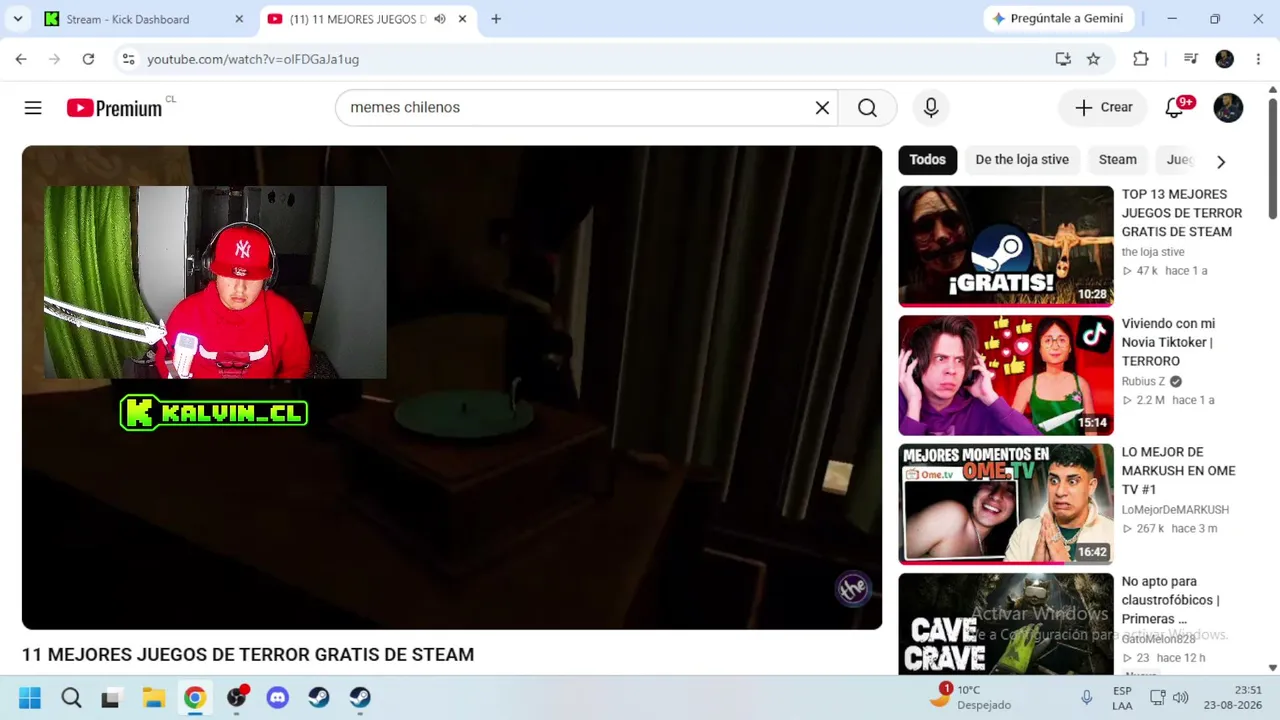This screenshot has width=1280, height=720.
Task: Open a new browser tab
Action: coord(496,19)
